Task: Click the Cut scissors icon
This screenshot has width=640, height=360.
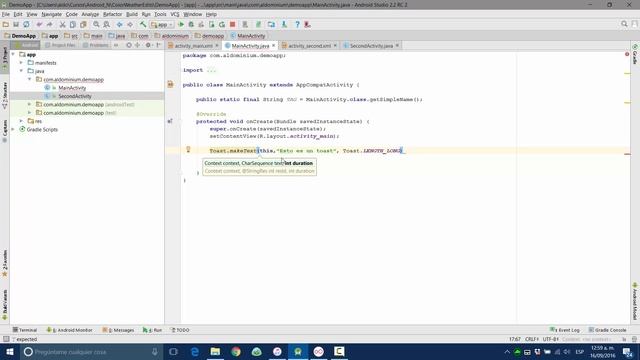Action: click(x=62, y=24)
